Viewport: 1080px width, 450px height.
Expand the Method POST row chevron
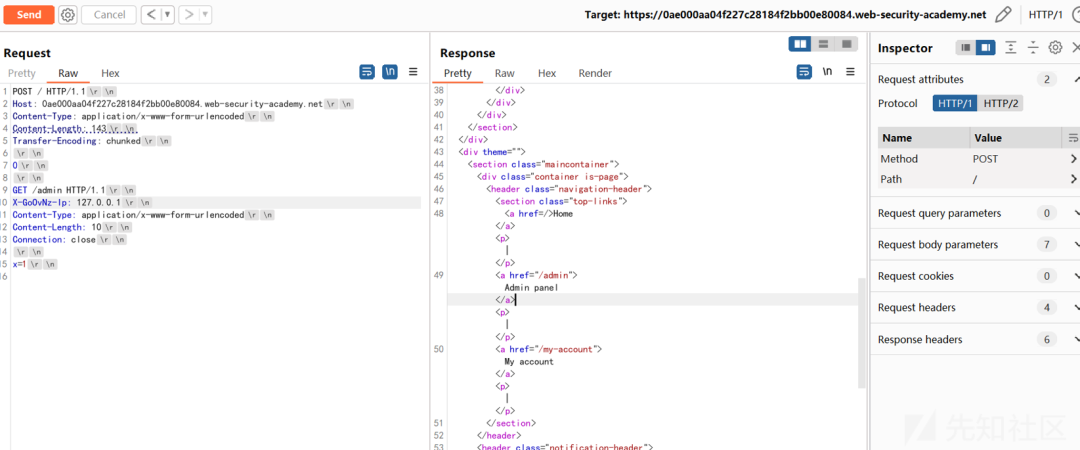pyautogui.click(x=1073, y=159)
